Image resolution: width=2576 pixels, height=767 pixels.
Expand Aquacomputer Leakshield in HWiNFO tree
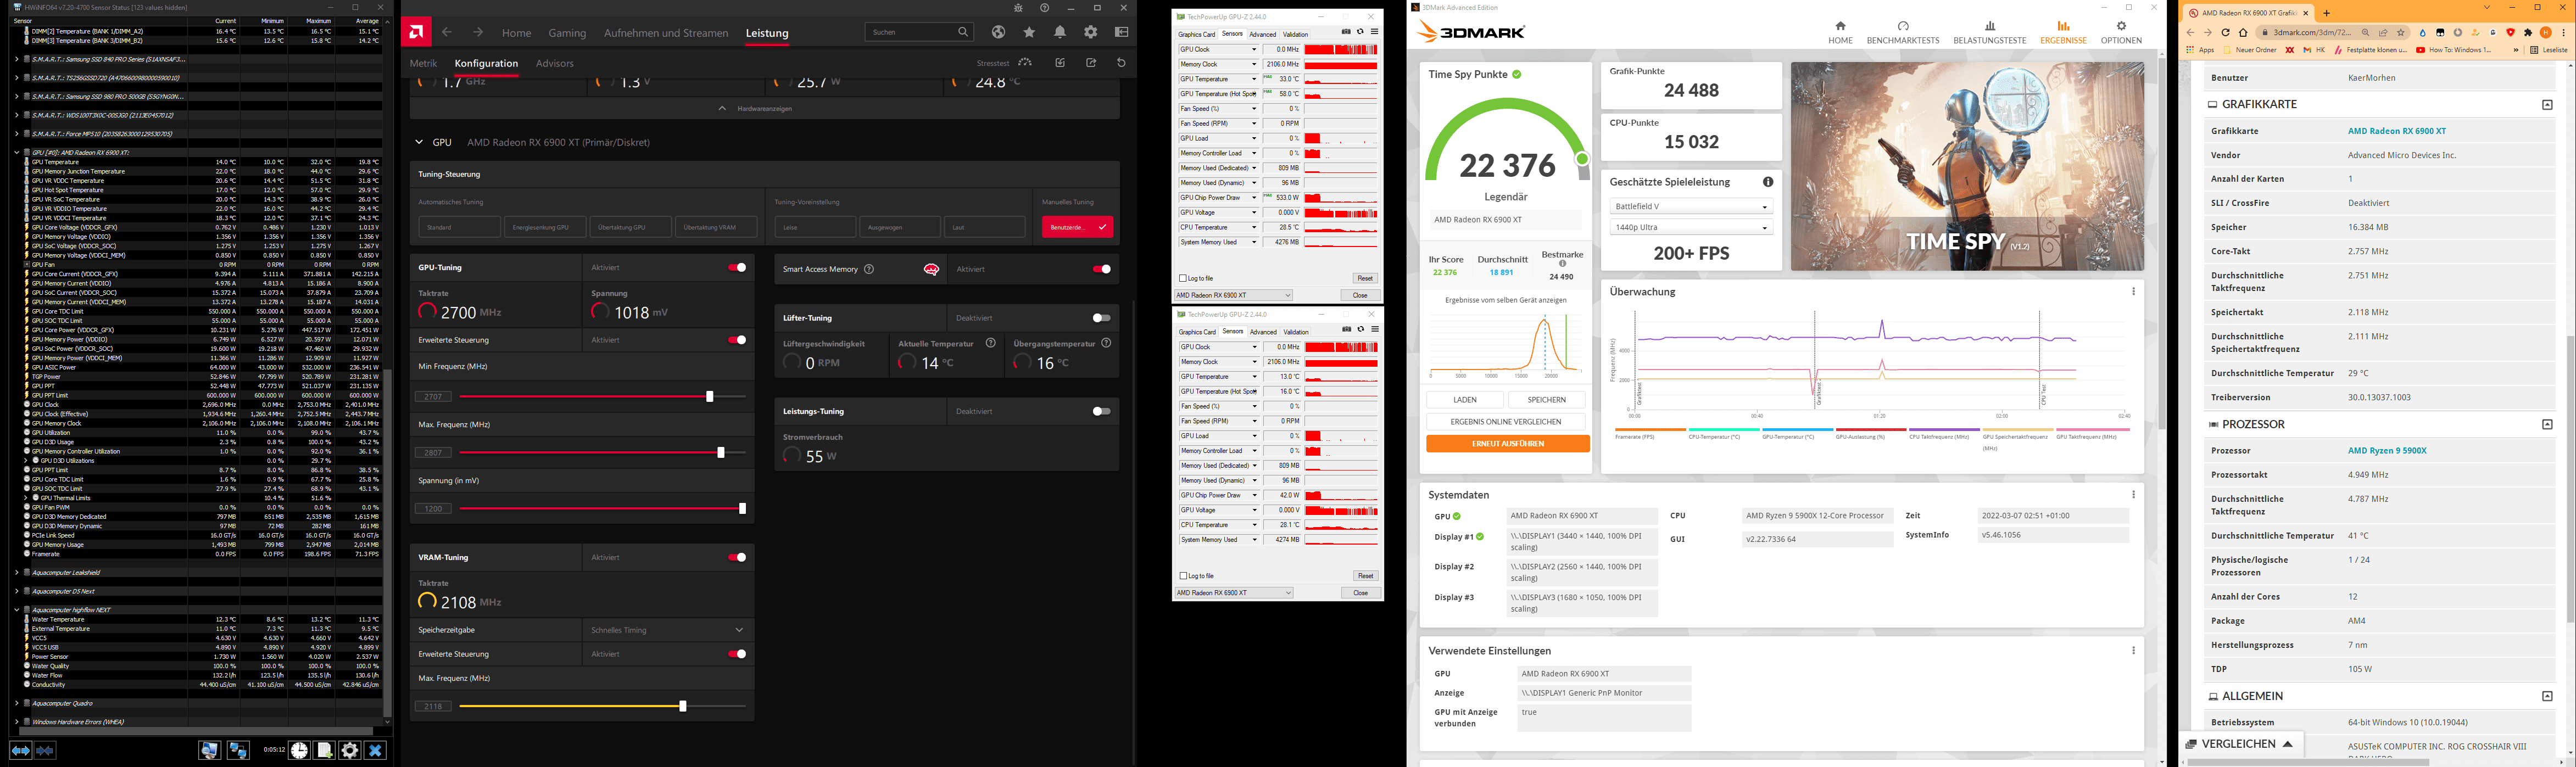17,573
